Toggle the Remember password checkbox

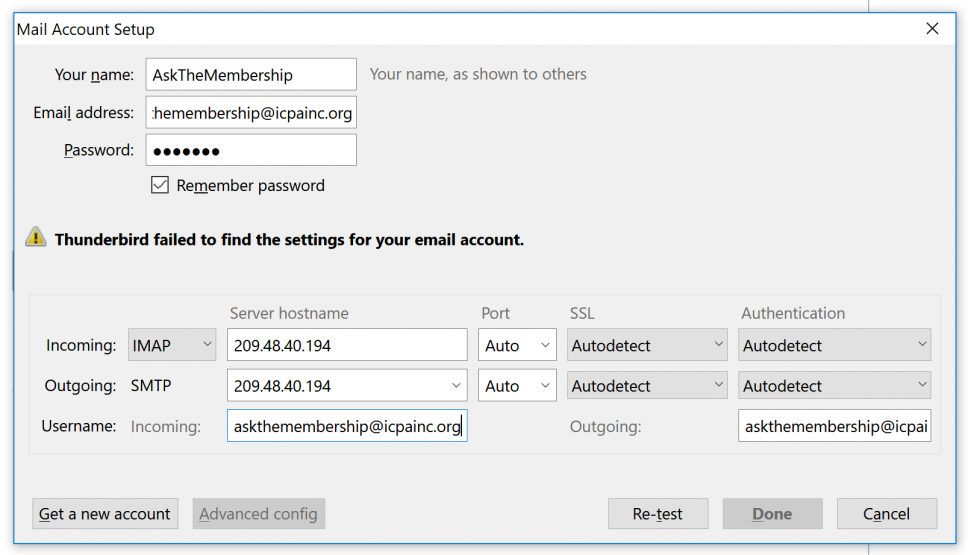pos(160,185)
